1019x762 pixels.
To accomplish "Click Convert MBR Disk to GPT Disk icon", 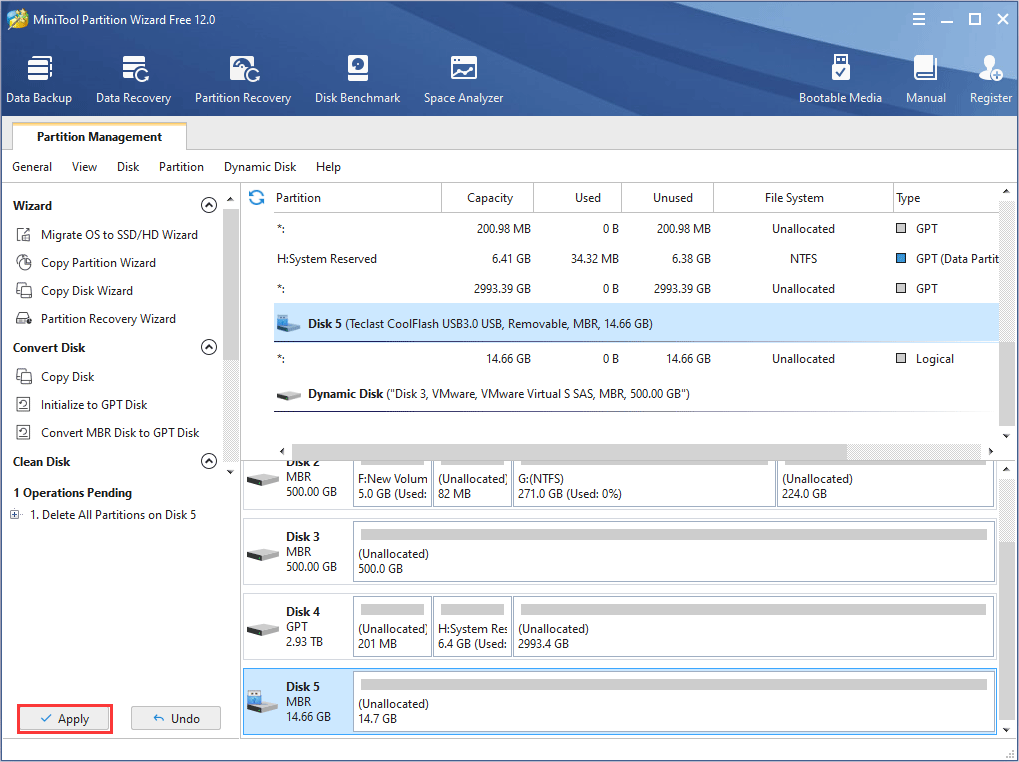I will (x=23, y=432).
